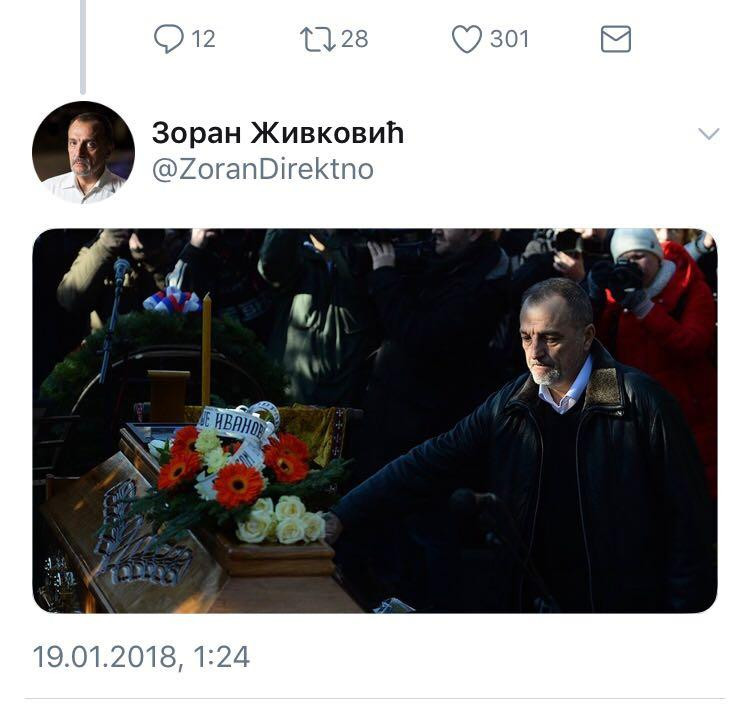The height and width of the screenshot is (714, 746).
Task: Expand the tweet options chevron
Action: [708, 134]
